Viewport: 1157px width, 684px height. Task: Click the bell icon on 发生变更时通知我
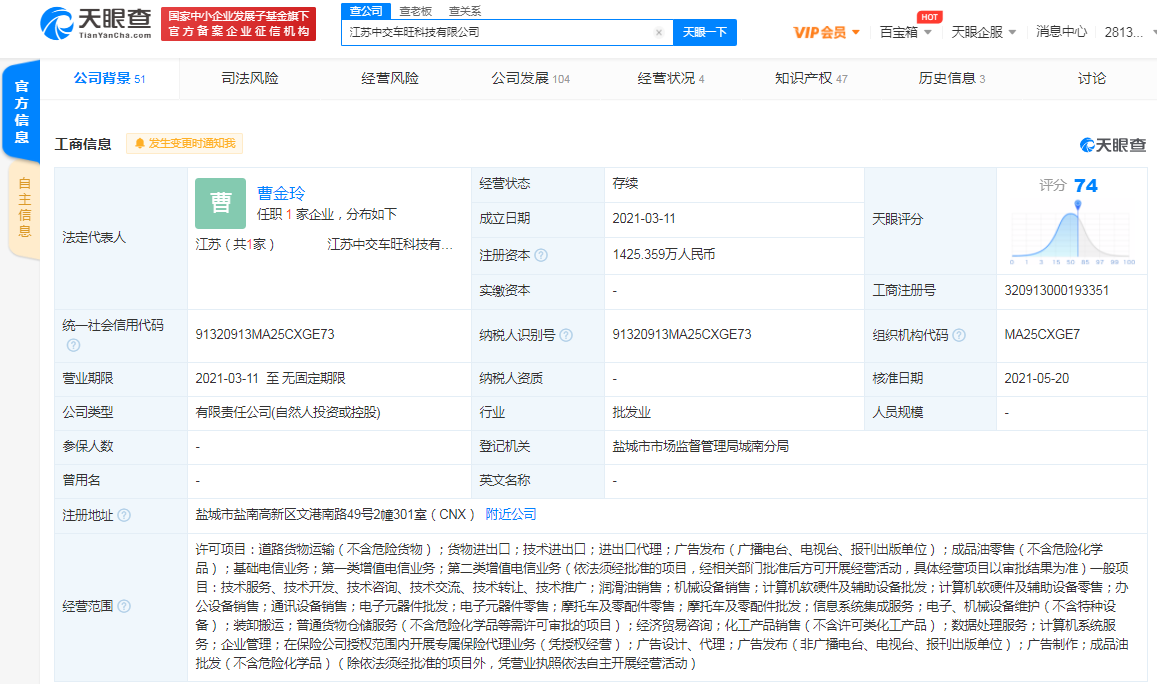140,144
